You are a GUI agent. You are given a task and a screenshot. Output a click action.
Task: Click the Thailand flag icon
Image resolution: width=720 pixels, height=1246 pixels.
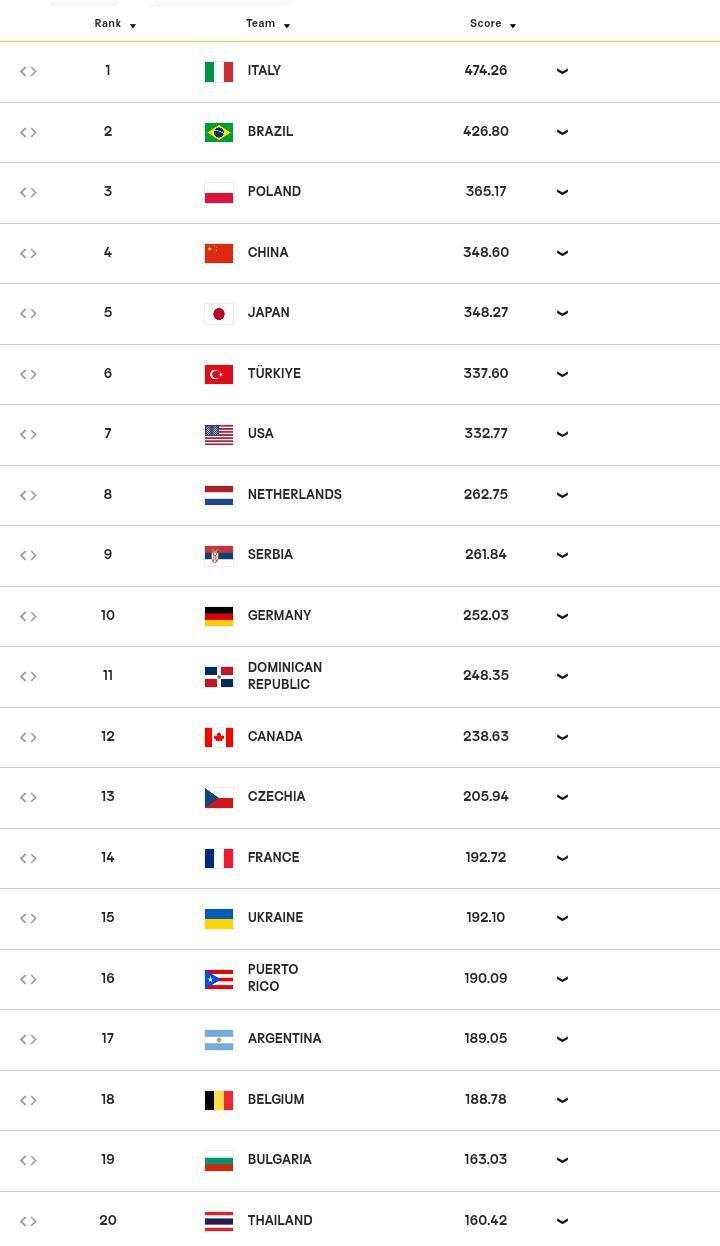point(219,1221)
